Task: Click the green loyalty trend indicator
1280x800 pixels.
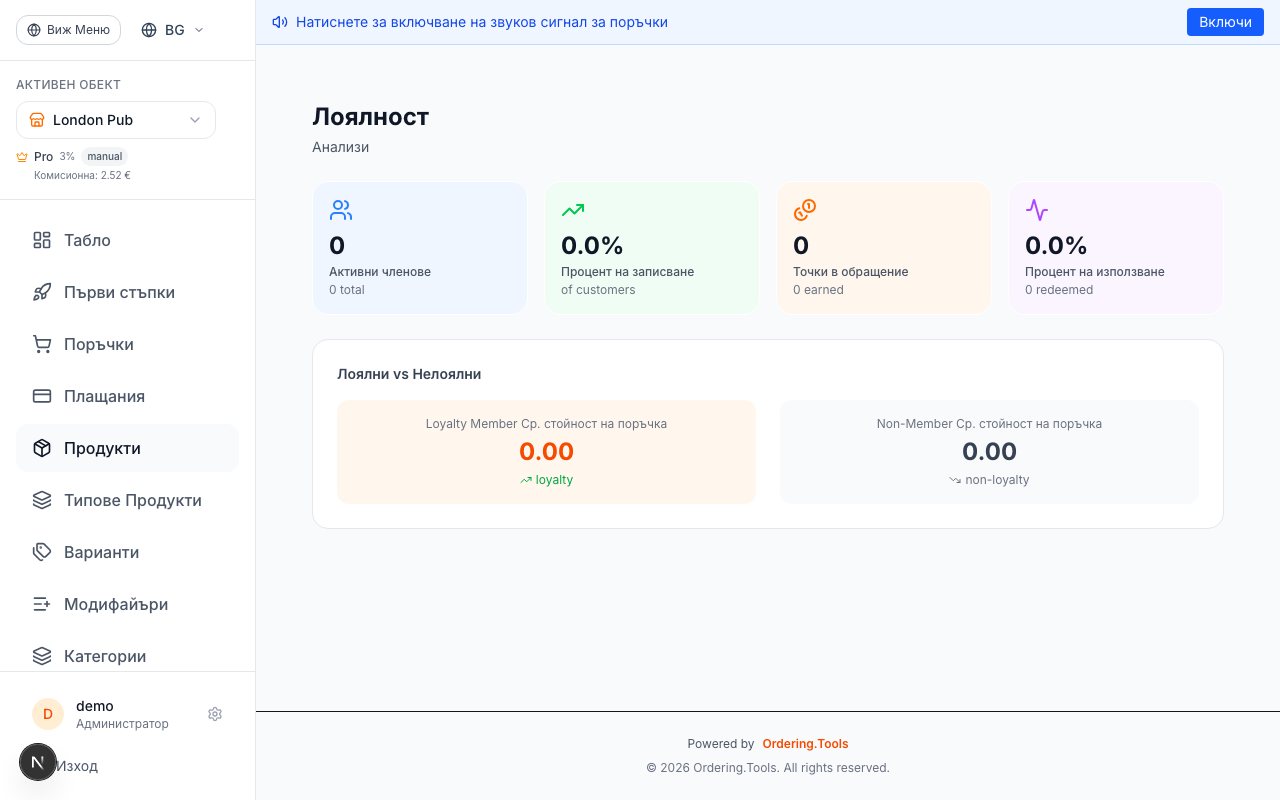Action: pyautogui.click(x=546, y=479)
